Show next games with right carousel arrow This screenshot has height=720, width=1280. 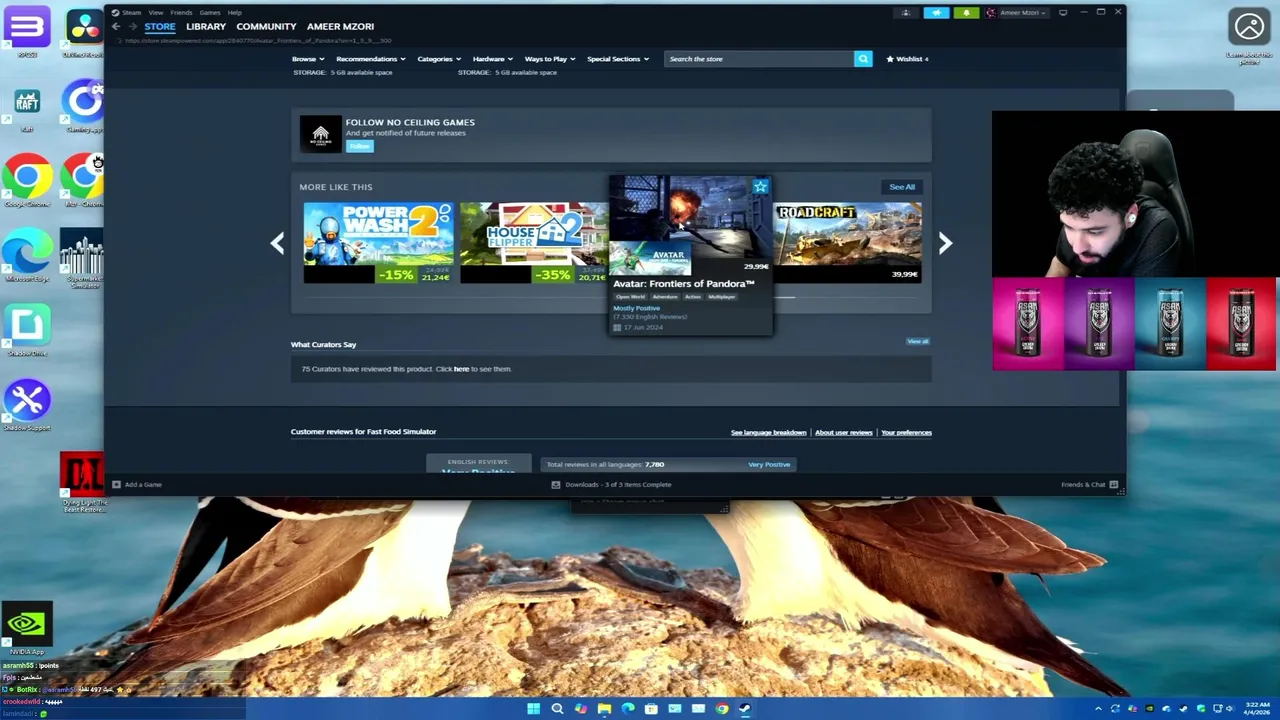click(x=945, y=243)
